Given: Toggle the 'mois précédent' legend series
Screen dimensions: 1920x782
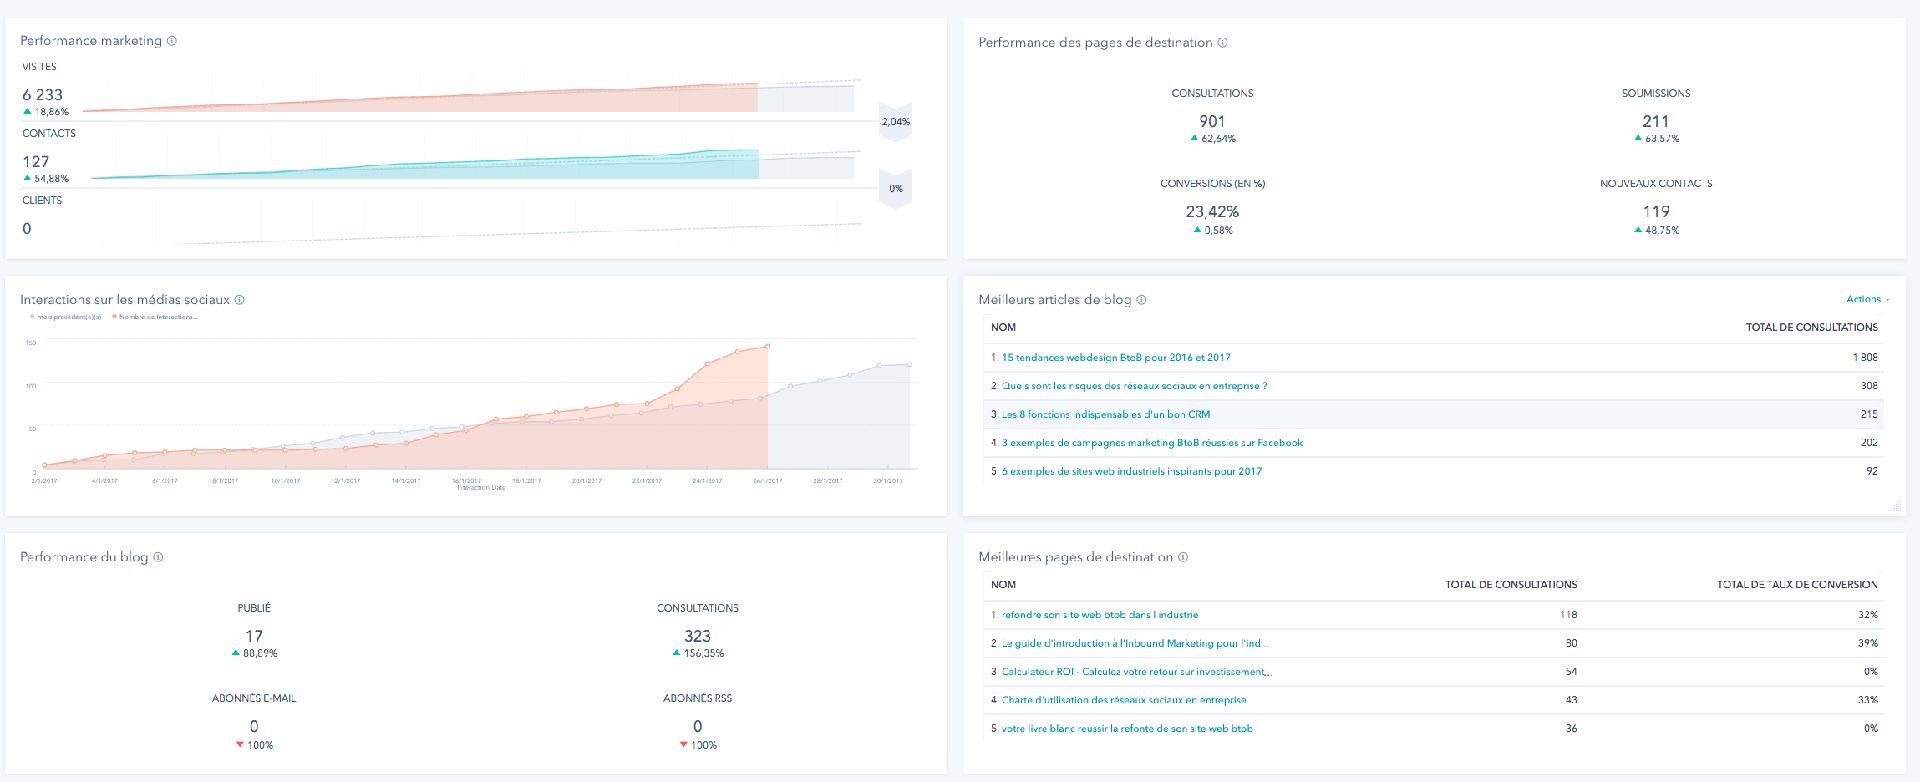Looking at the screenshot, I should [x=66, y=317].
